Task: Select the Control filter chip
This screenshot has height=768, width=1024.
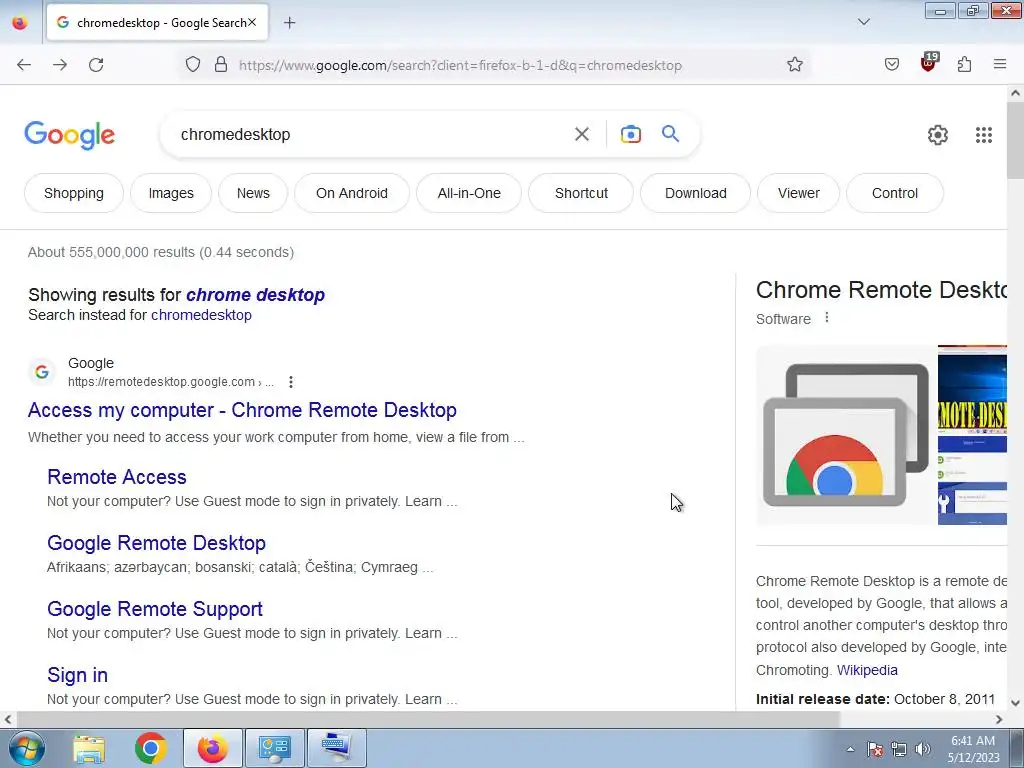Action: (895, 193)
